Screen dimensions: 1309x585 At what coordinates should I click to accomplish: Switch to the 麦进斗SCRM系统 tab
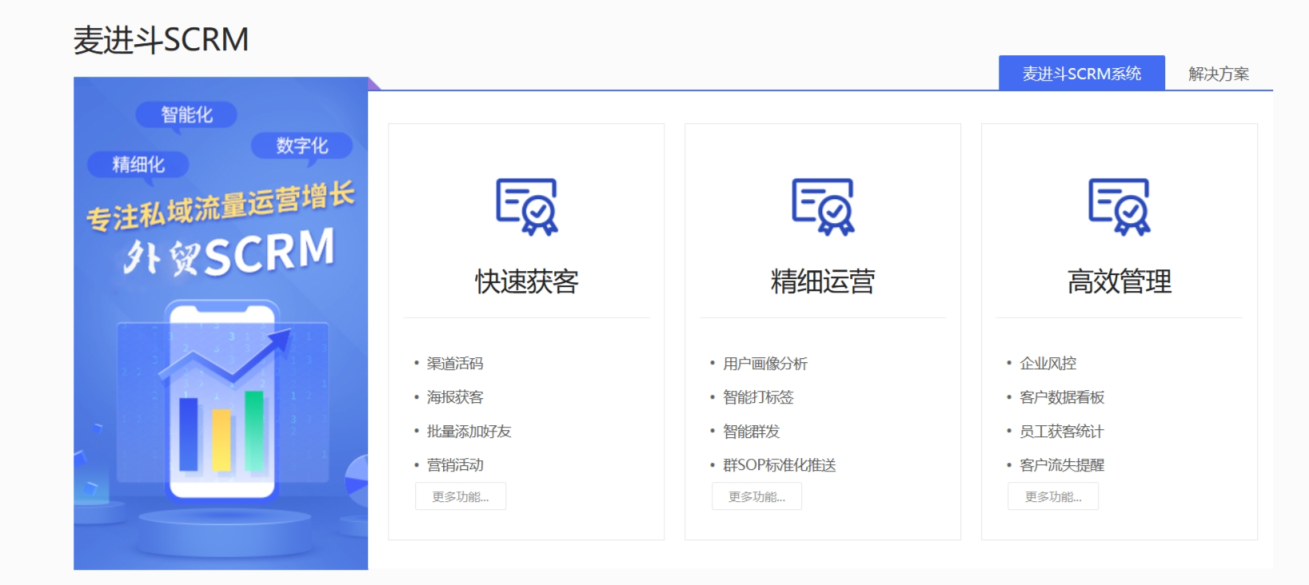tap(1081, 74)
